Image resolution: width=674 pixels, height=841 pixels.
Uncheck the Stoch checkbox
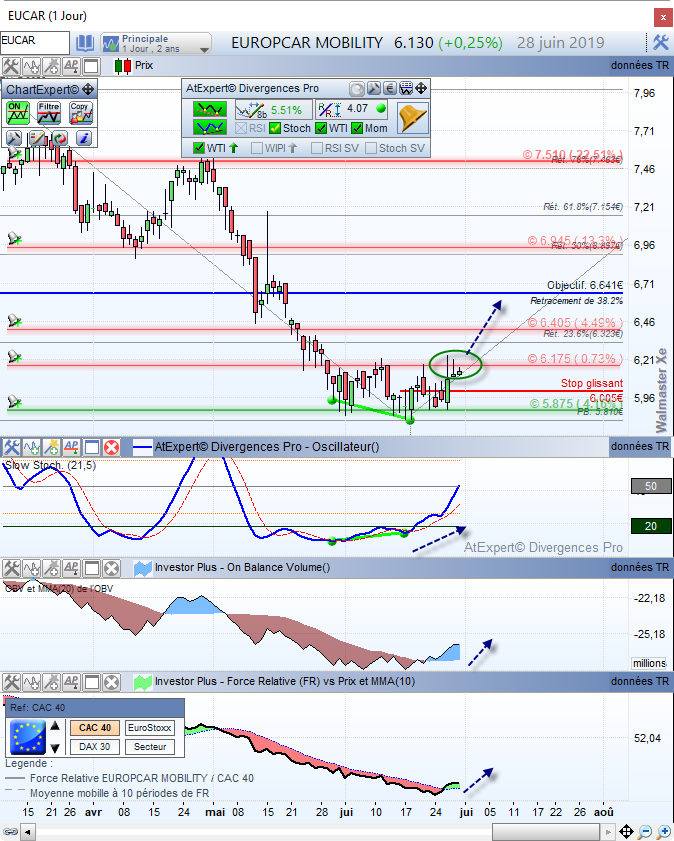coord(275,128)
